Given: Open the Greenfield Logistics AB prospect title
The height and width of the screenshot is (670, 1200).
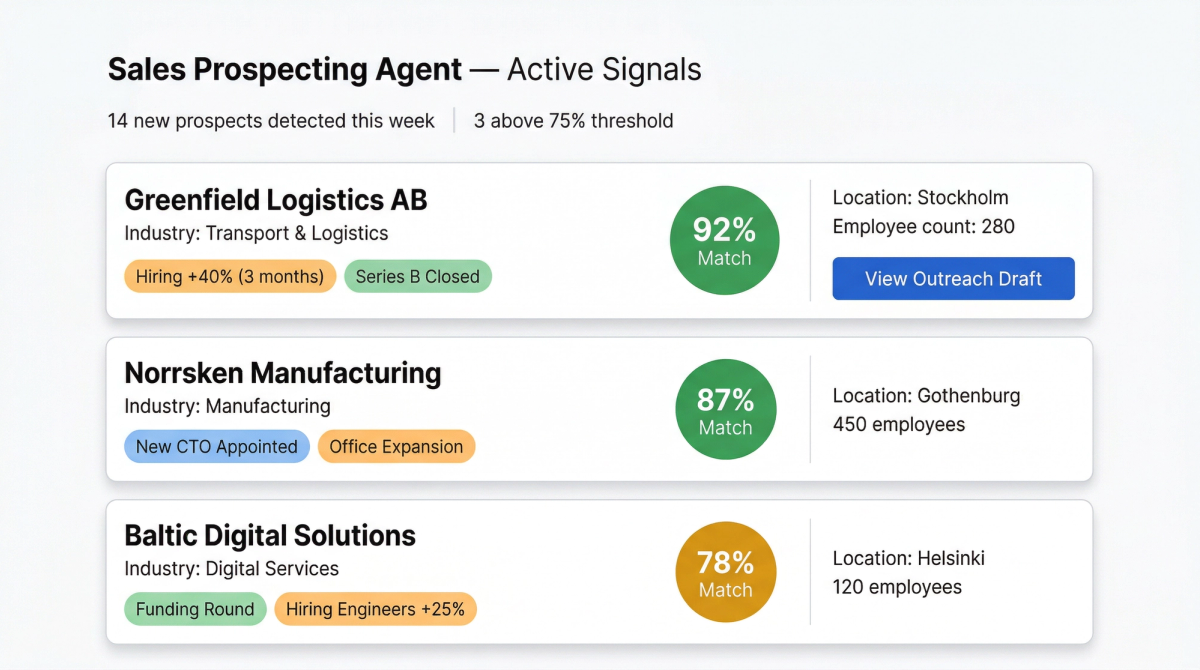Looking at the screenshot, I should point(276,200).
